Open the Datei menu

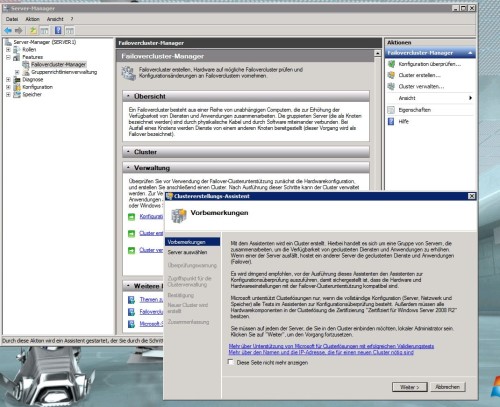pos(12,19)
